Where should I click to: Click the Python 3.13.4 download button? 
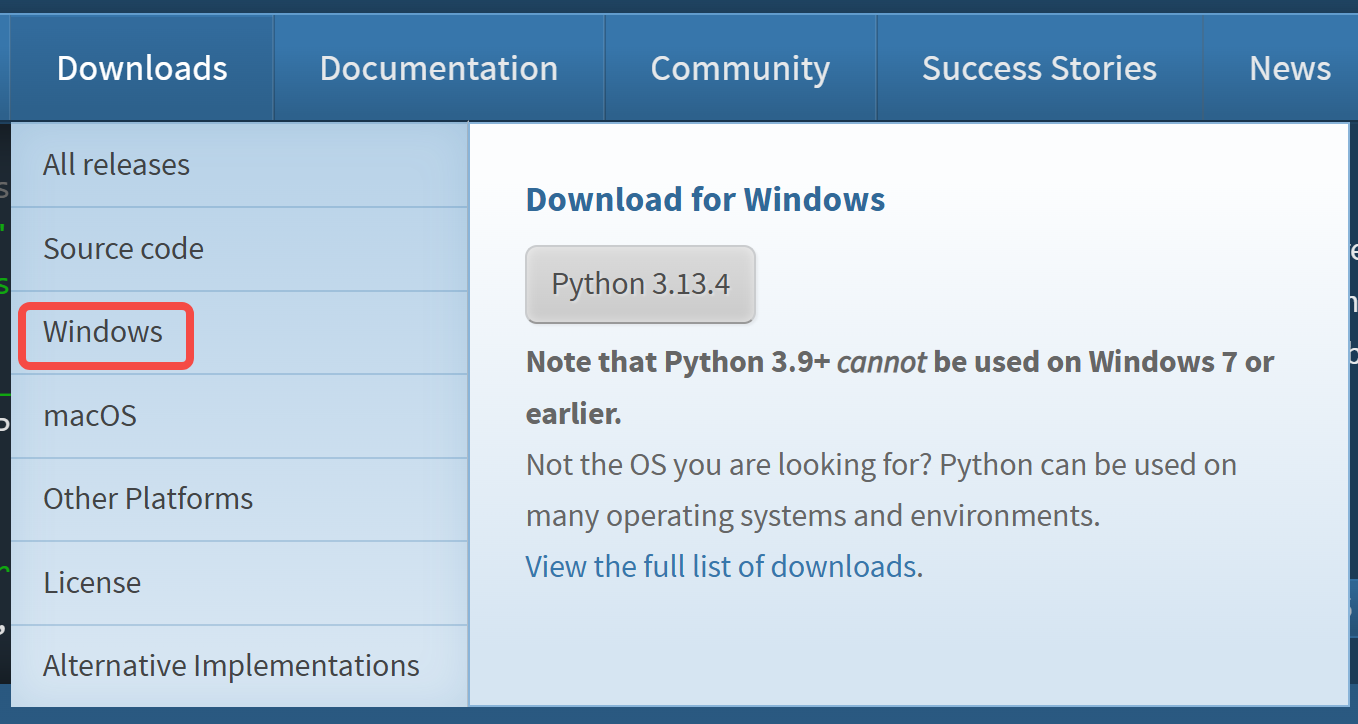click(640, 284)
